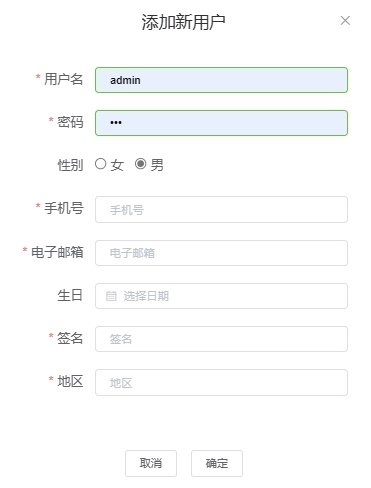Select the 女 gender radio button
371x488 pixels.
pos(100,164)
